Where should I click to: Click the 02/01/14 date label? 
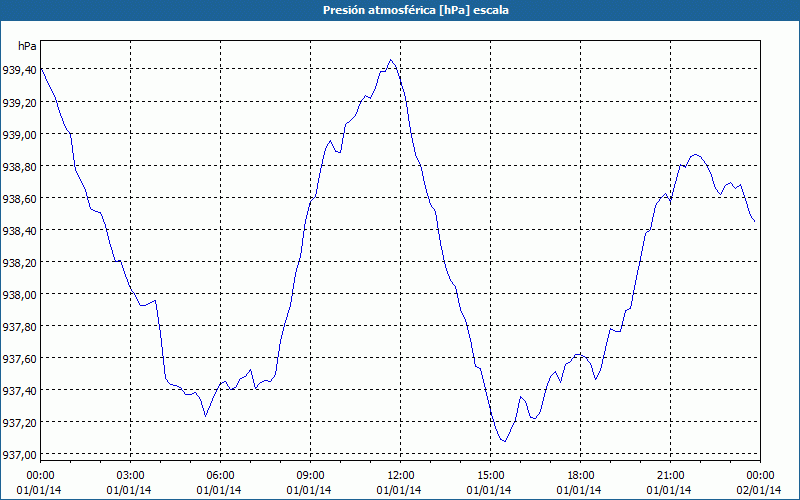point(760,490)
